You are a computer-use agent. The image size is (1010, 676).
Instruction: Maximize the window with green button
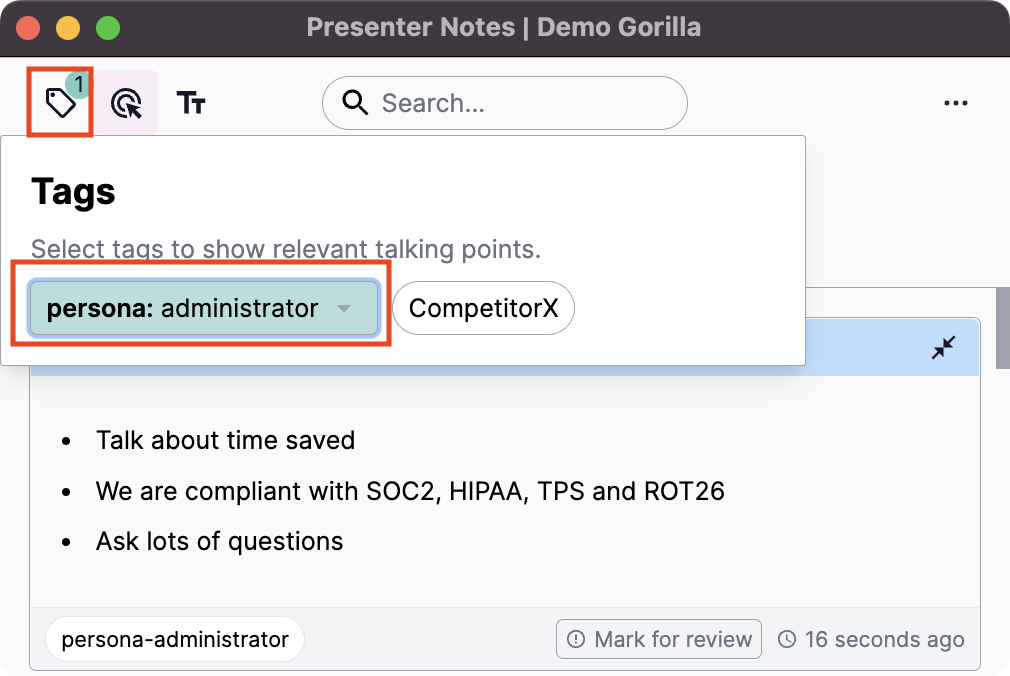coord(107,27)
